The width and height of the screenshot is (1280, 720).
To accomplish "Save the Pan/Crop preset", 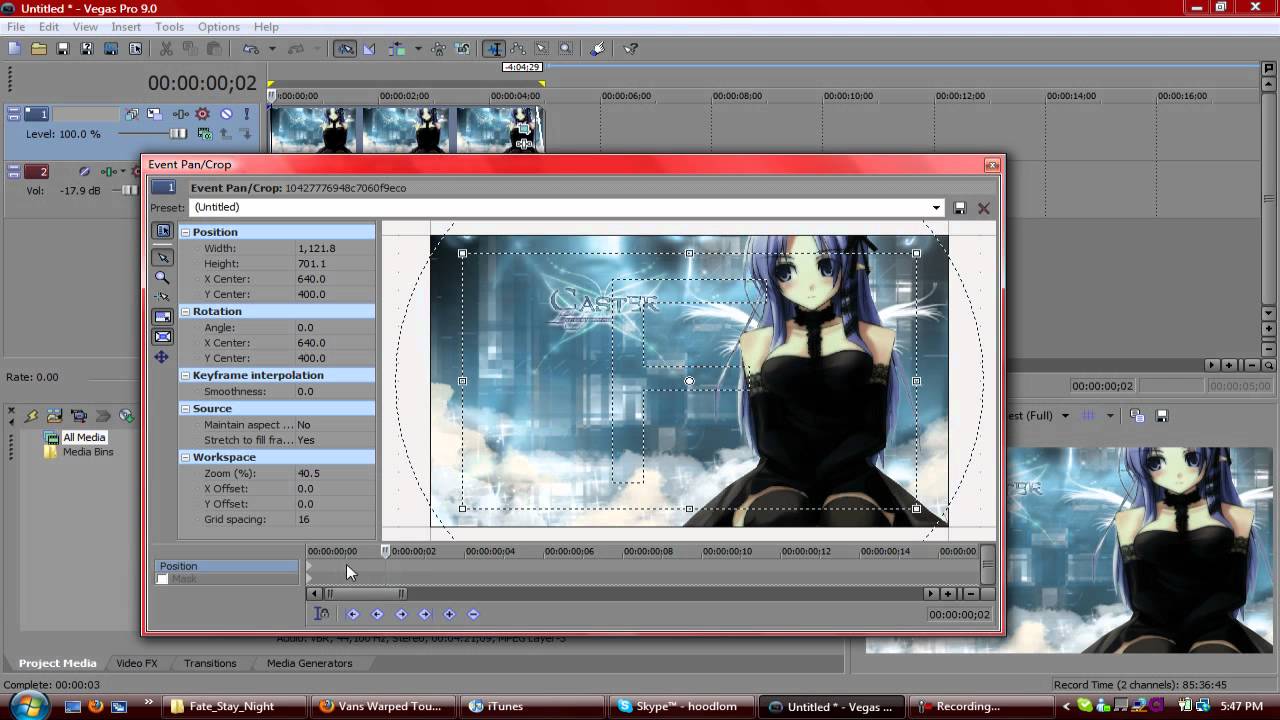I will tap(960, 208).
